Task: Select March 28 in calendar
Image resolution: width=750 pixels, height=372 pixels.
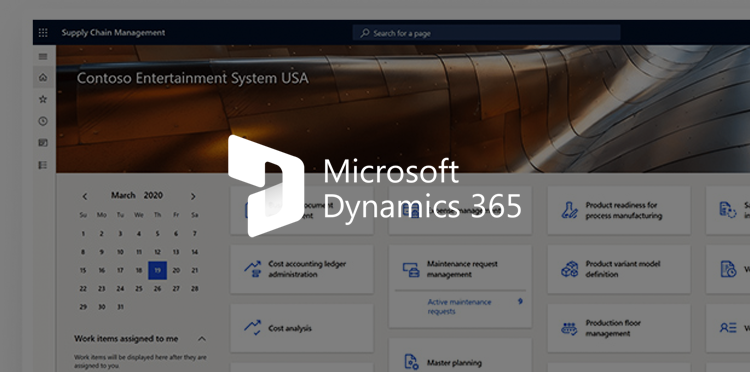Action: 195,288
